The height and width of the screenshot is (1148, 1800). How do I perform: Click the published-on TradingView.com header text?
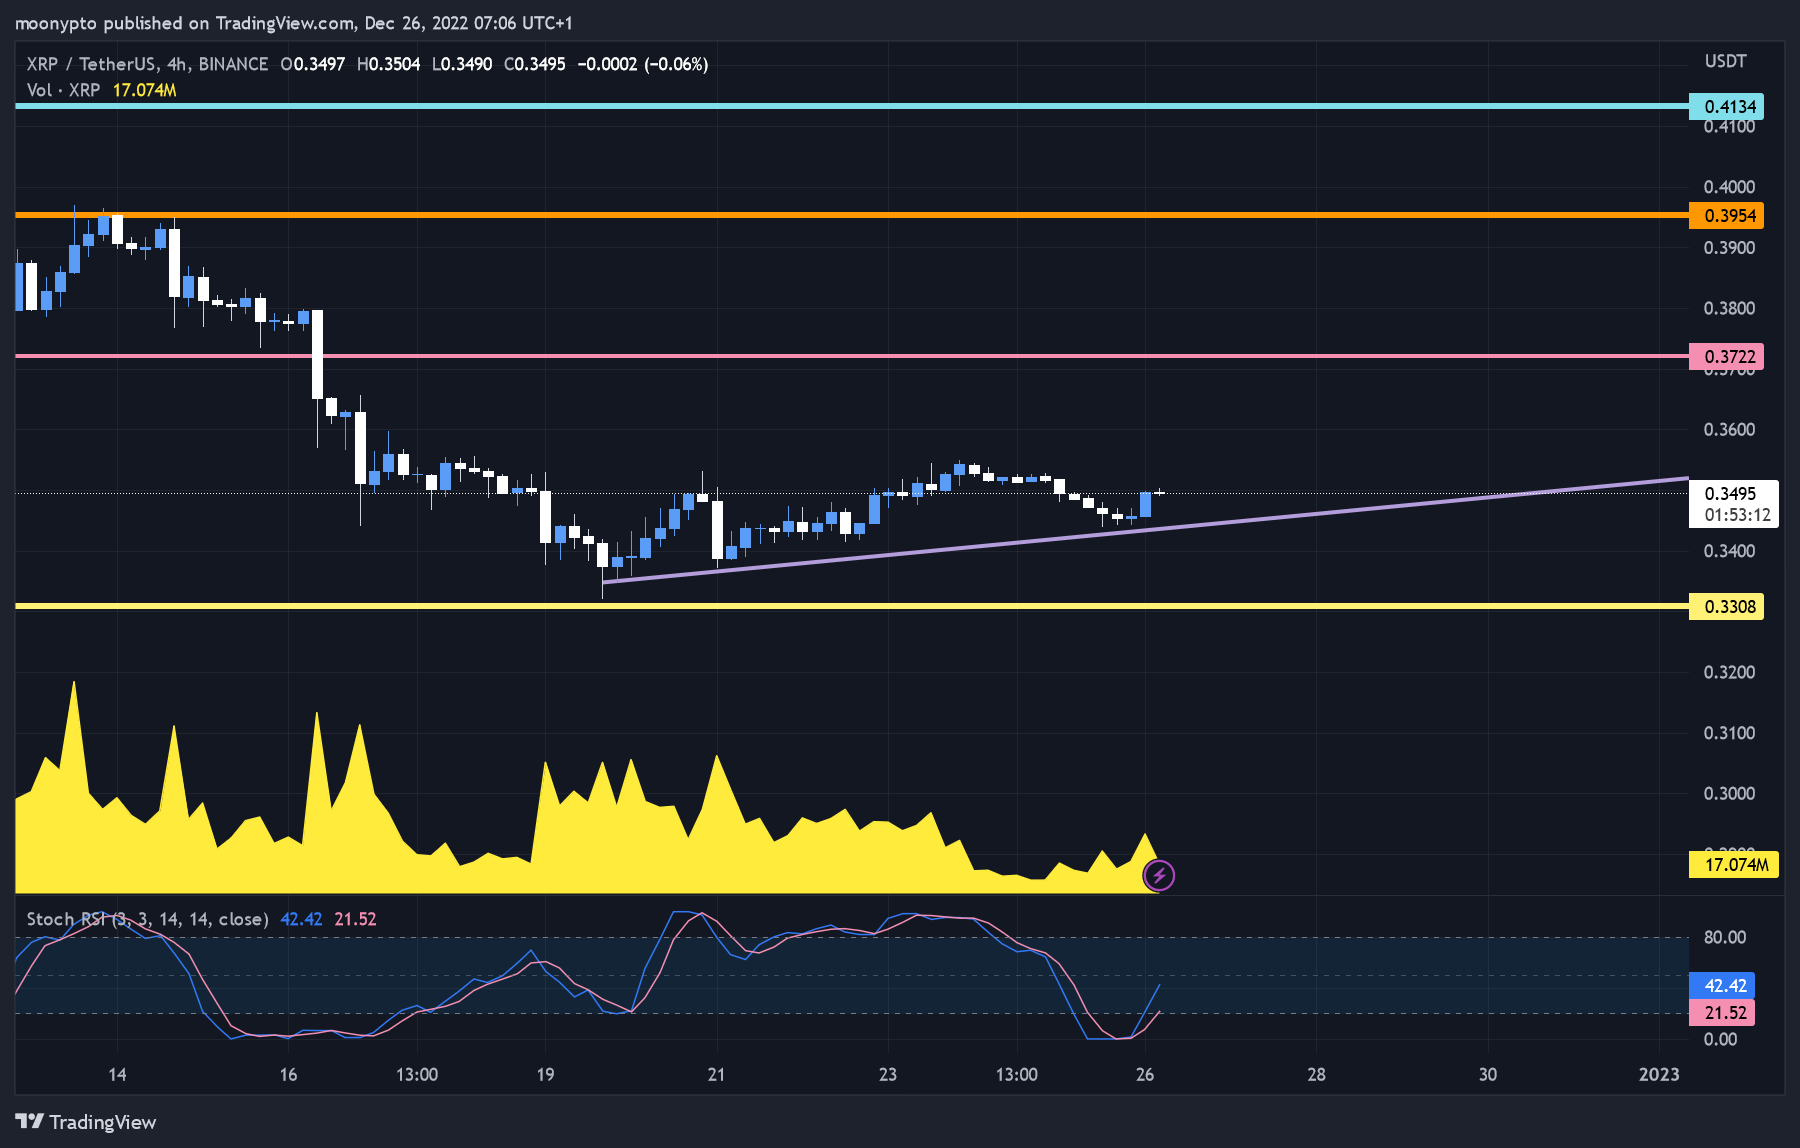[x=294, y=23]
